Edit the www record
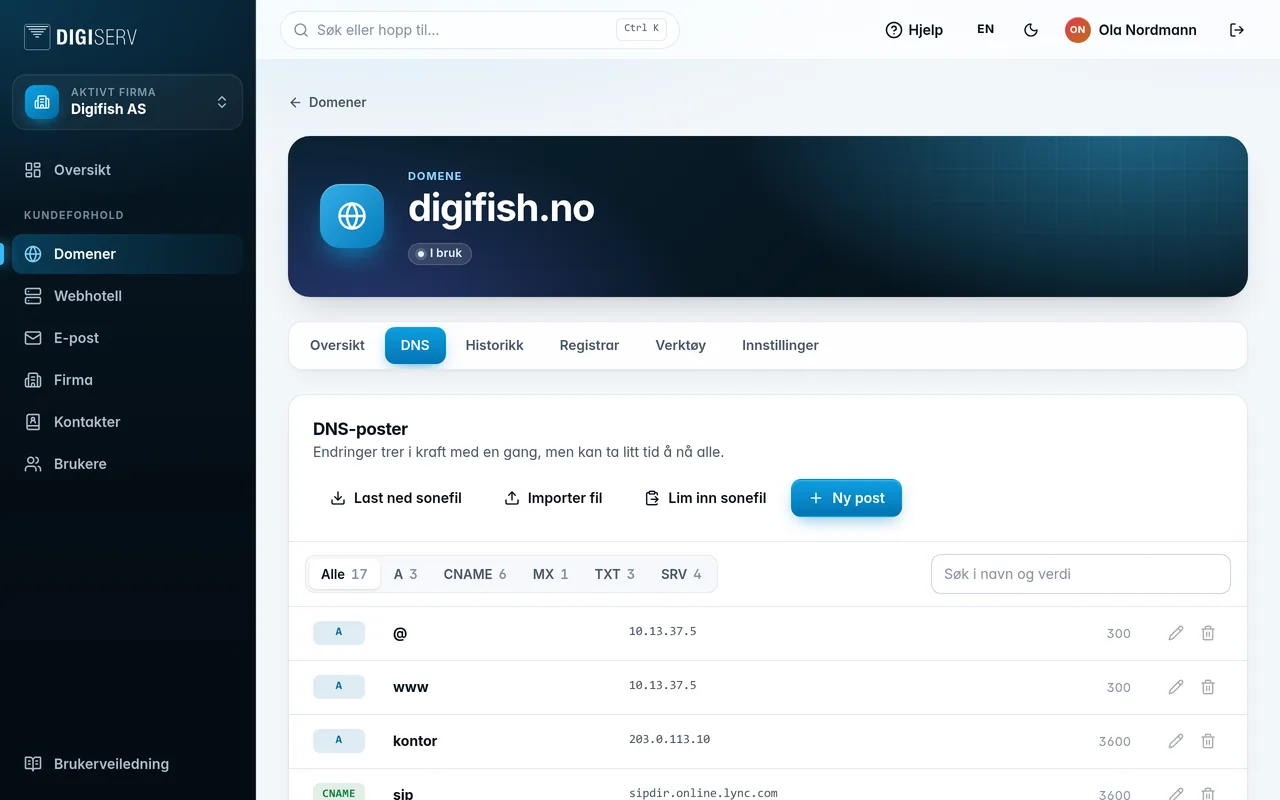Screen dimensions: 1280x800 pyautogui.click(x=1176, y=687)
